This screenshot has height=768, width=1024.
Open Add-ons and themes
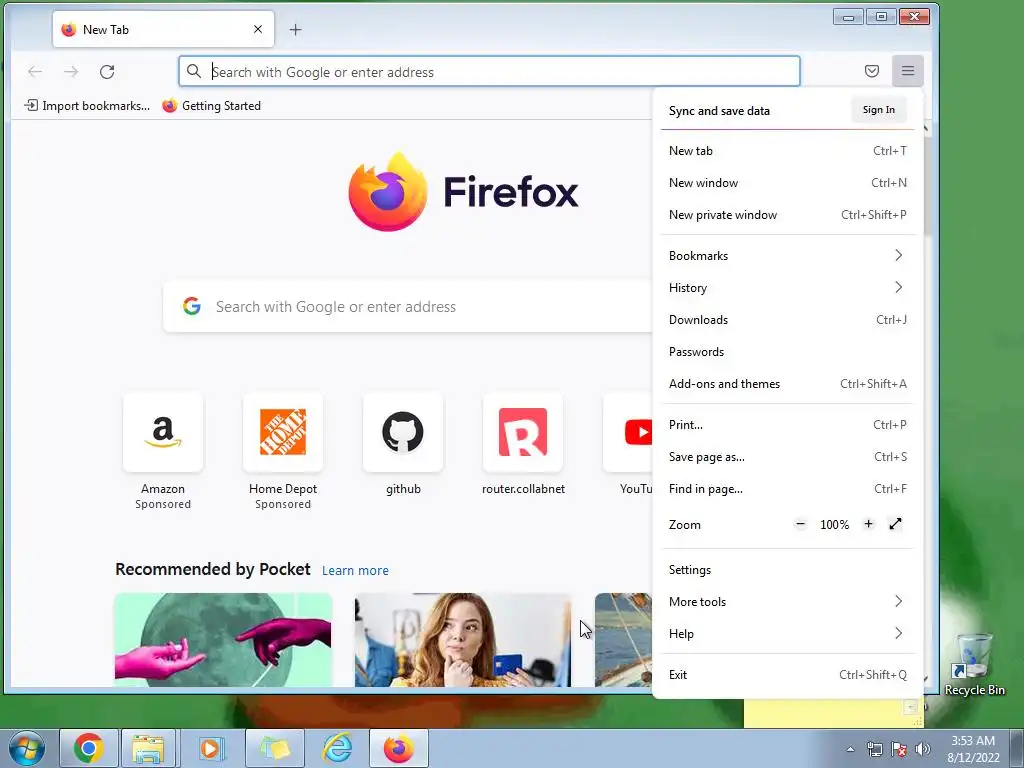coord(788,383)
